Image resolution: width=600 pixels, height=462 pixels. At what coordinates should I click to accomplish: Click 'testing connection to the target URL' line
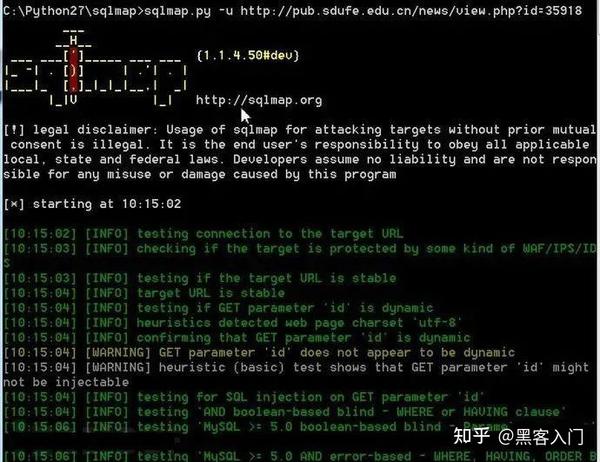204,234
